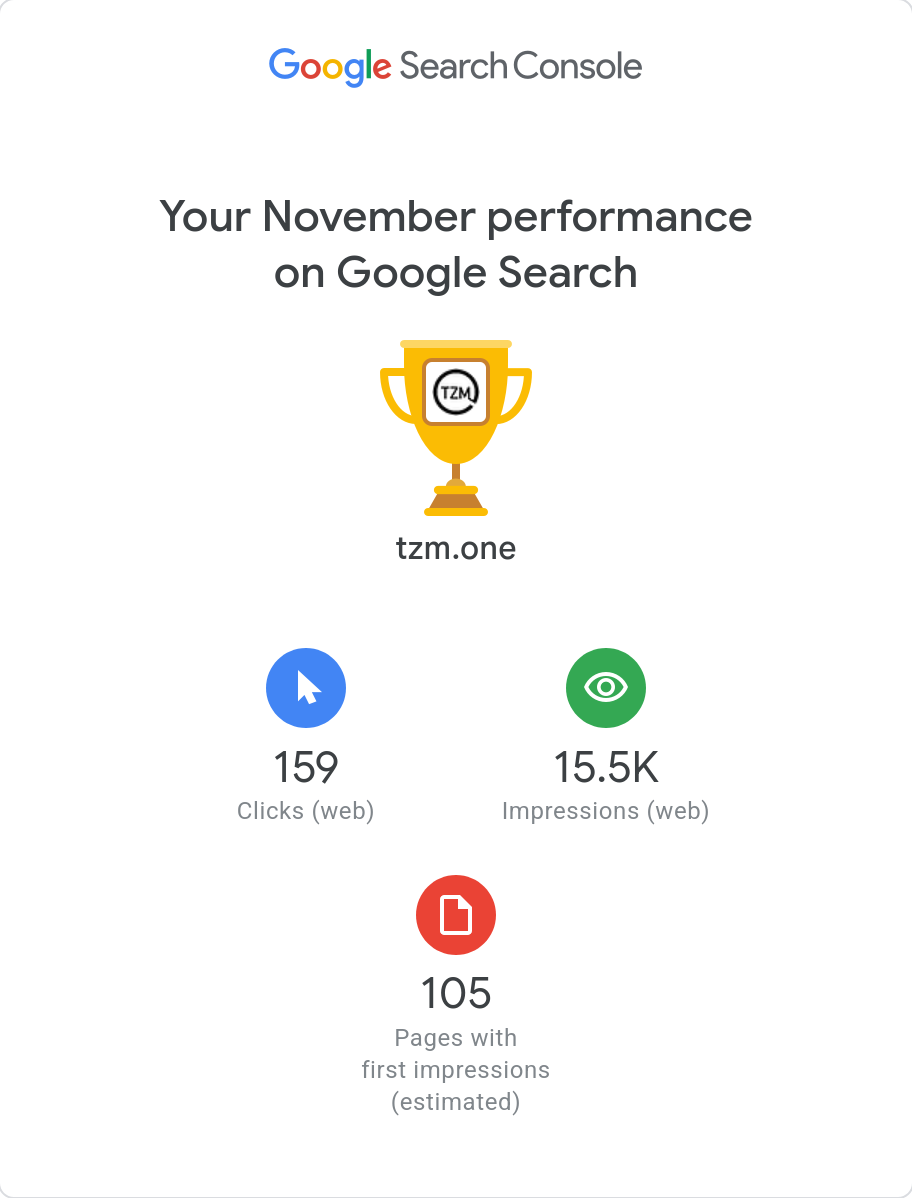
Task: Open the tzm.one site link
Action: [456, 548]
